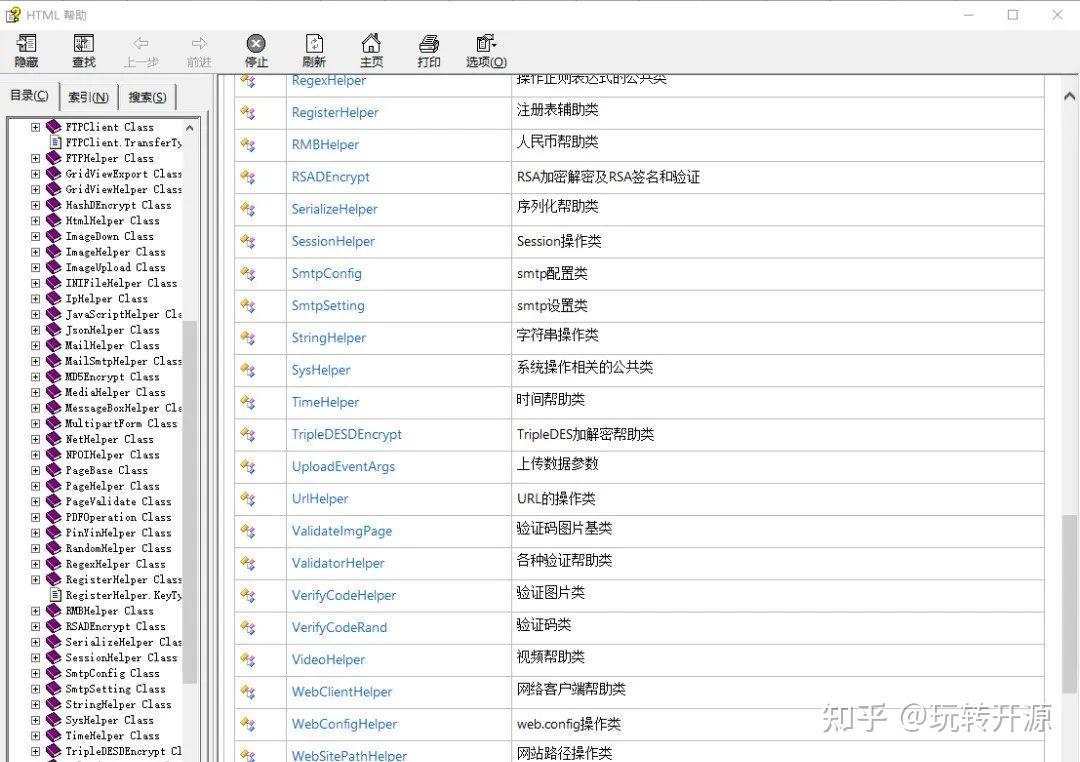Click the description text "人民币帮助类"

(557, 143)
